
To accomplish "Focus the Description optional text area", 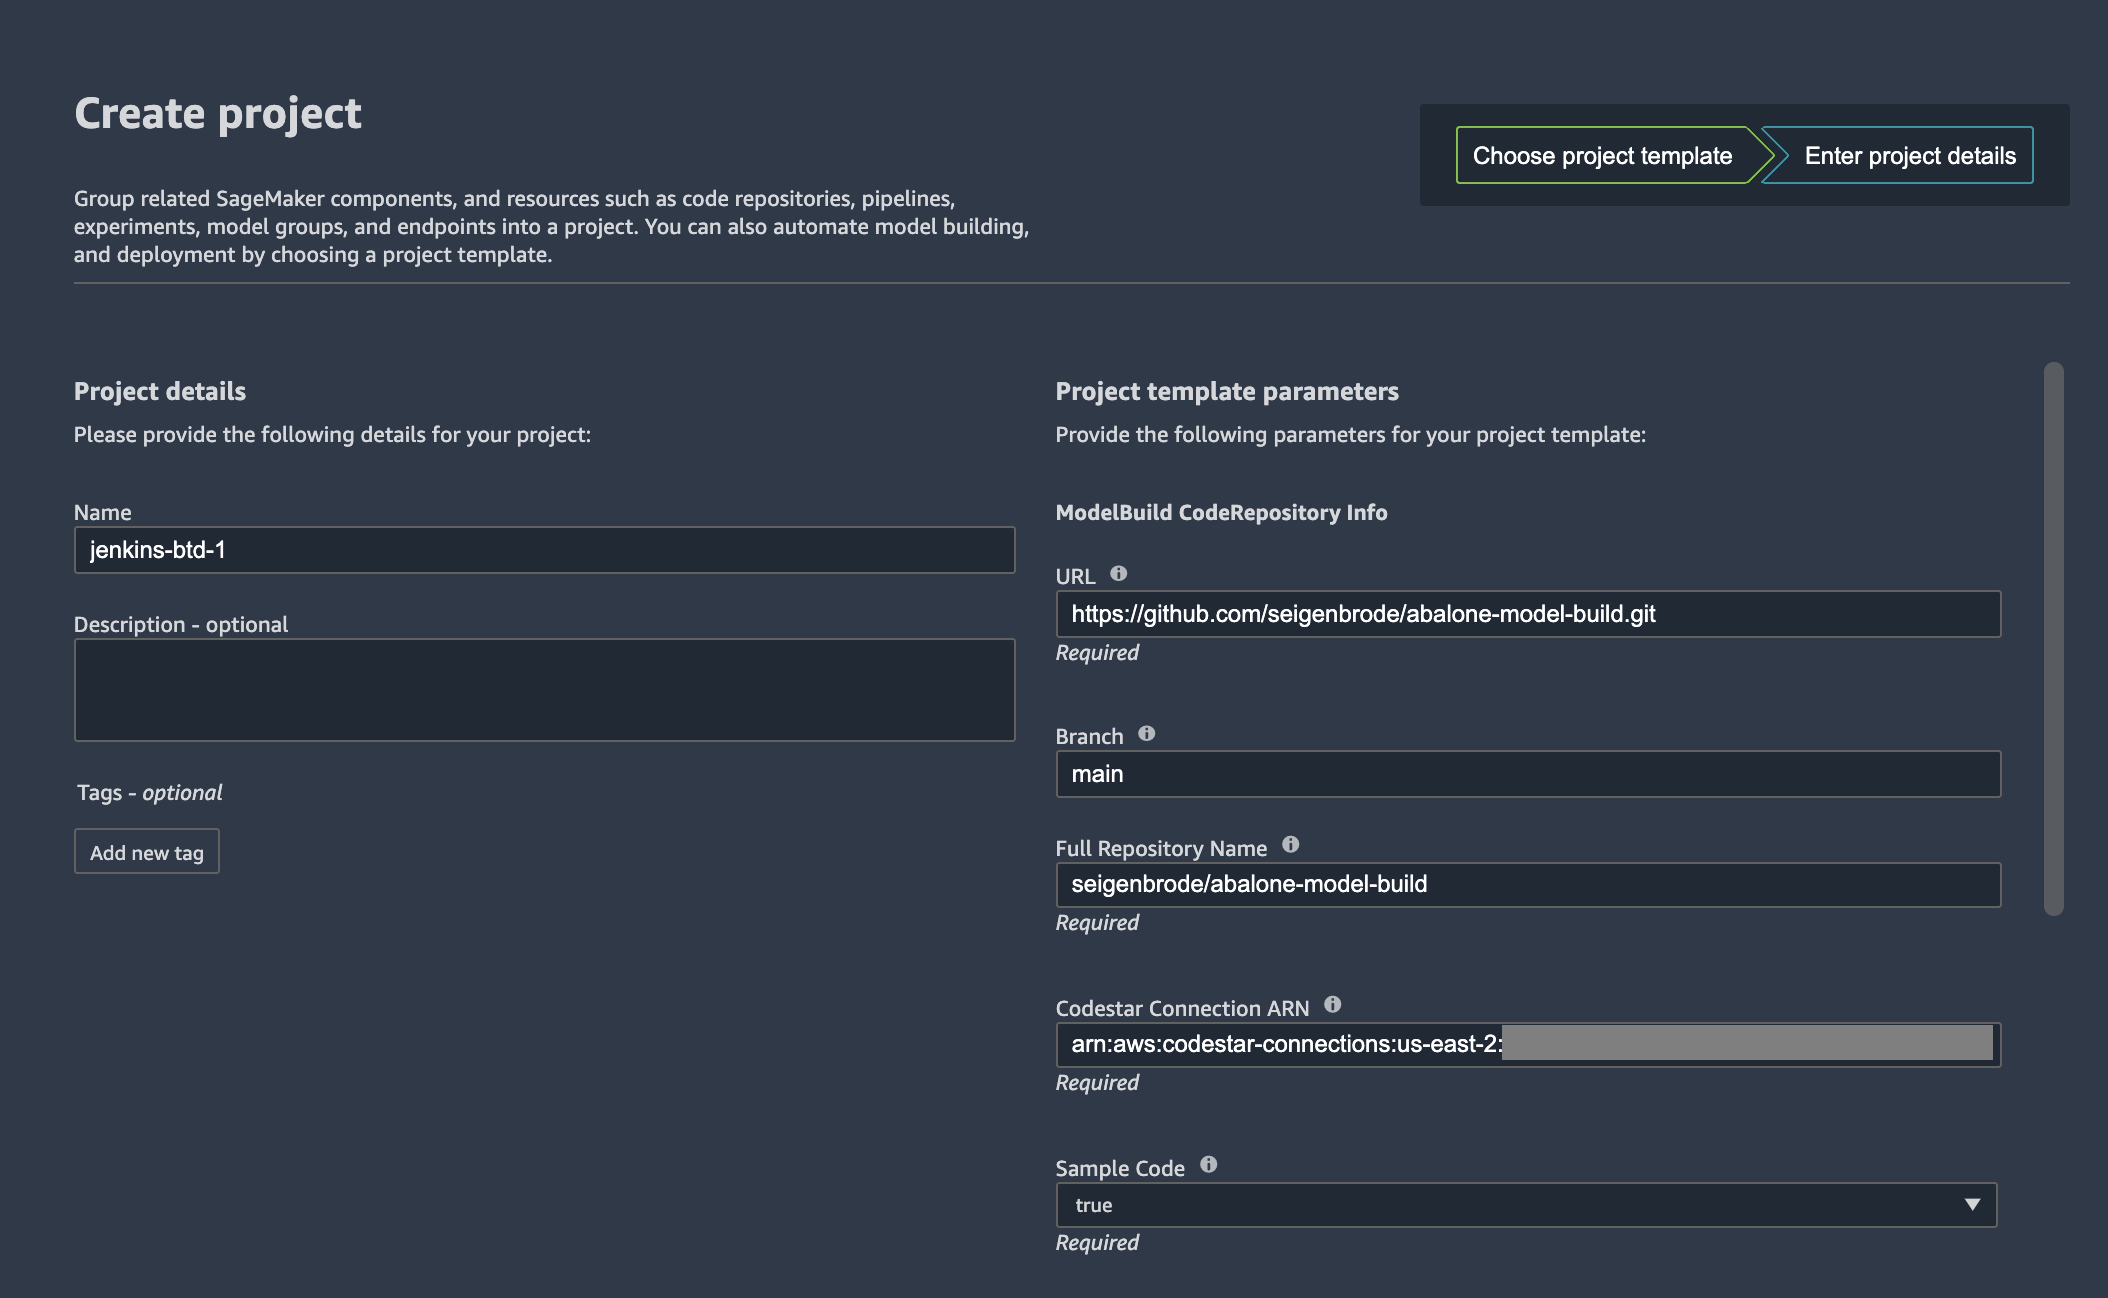I will click(x=544, y=690).
